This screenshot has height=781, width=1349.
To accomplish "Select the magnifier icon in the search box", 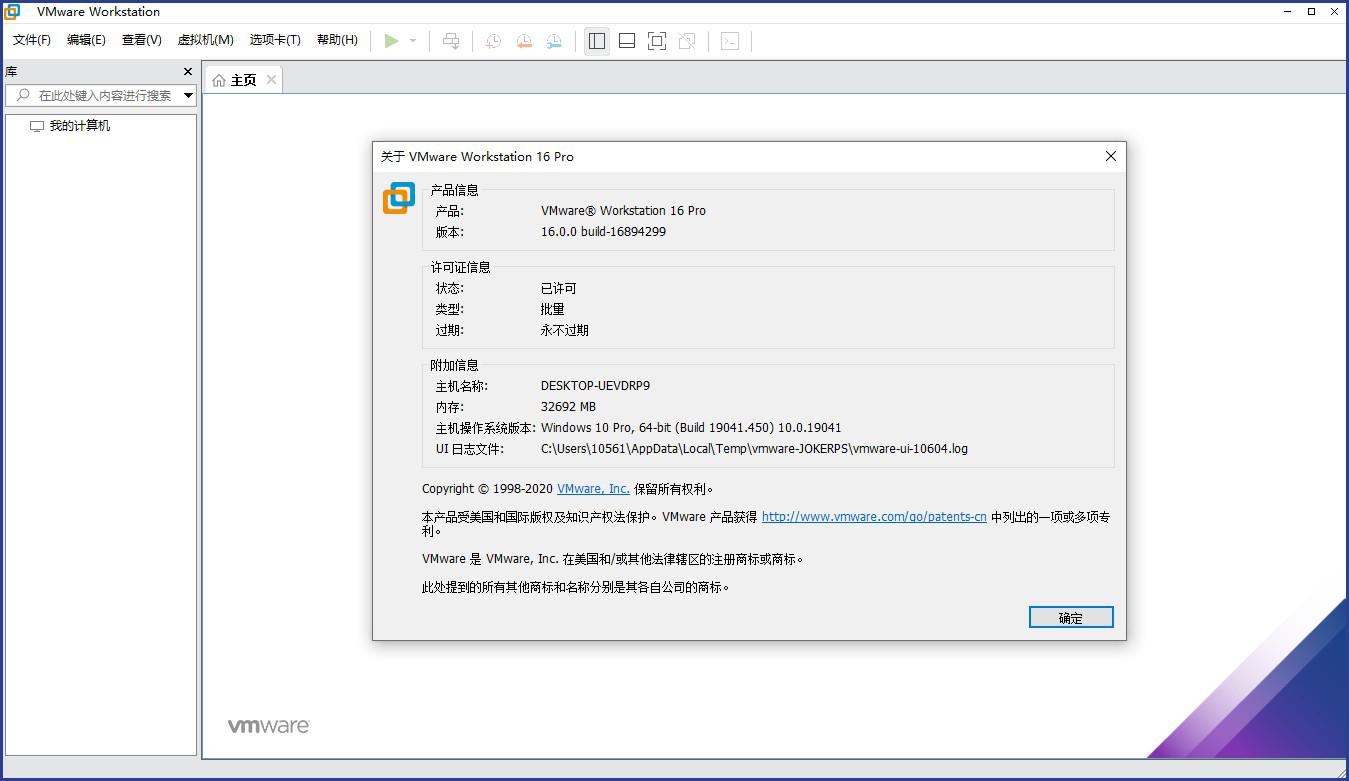I will pyautogui.click(x=22, y=96).
